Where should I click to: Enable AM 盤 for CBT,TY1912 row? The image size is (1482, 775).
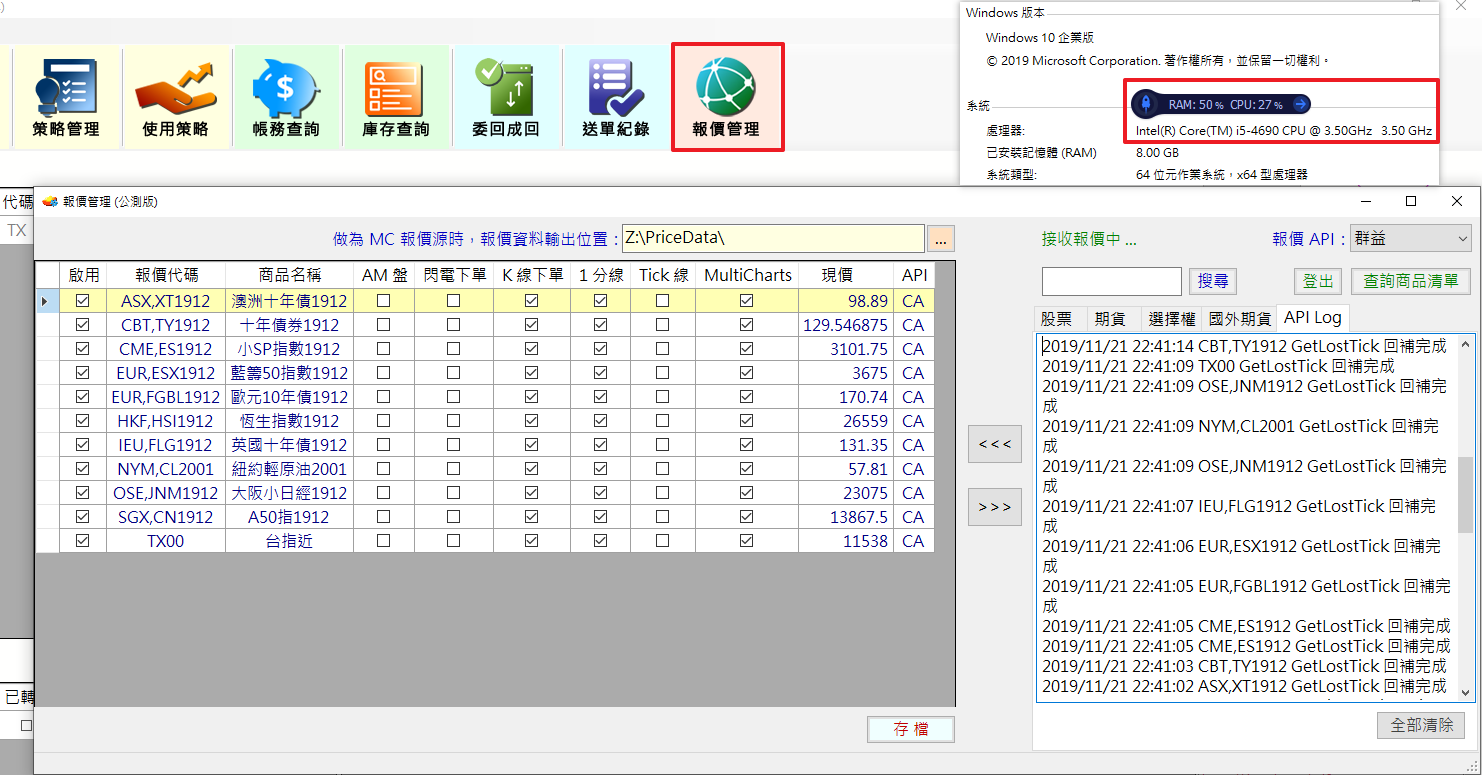tap(383, 325)
